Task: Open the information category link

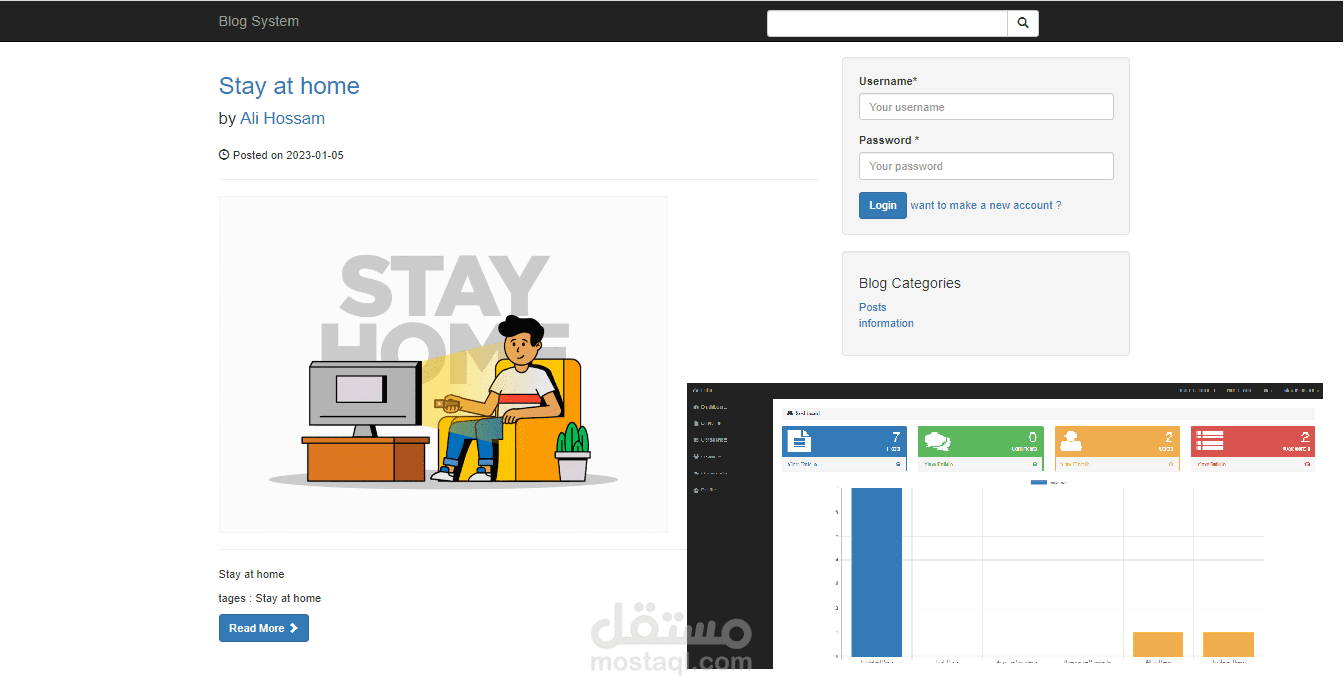Action: coord(886,323)
